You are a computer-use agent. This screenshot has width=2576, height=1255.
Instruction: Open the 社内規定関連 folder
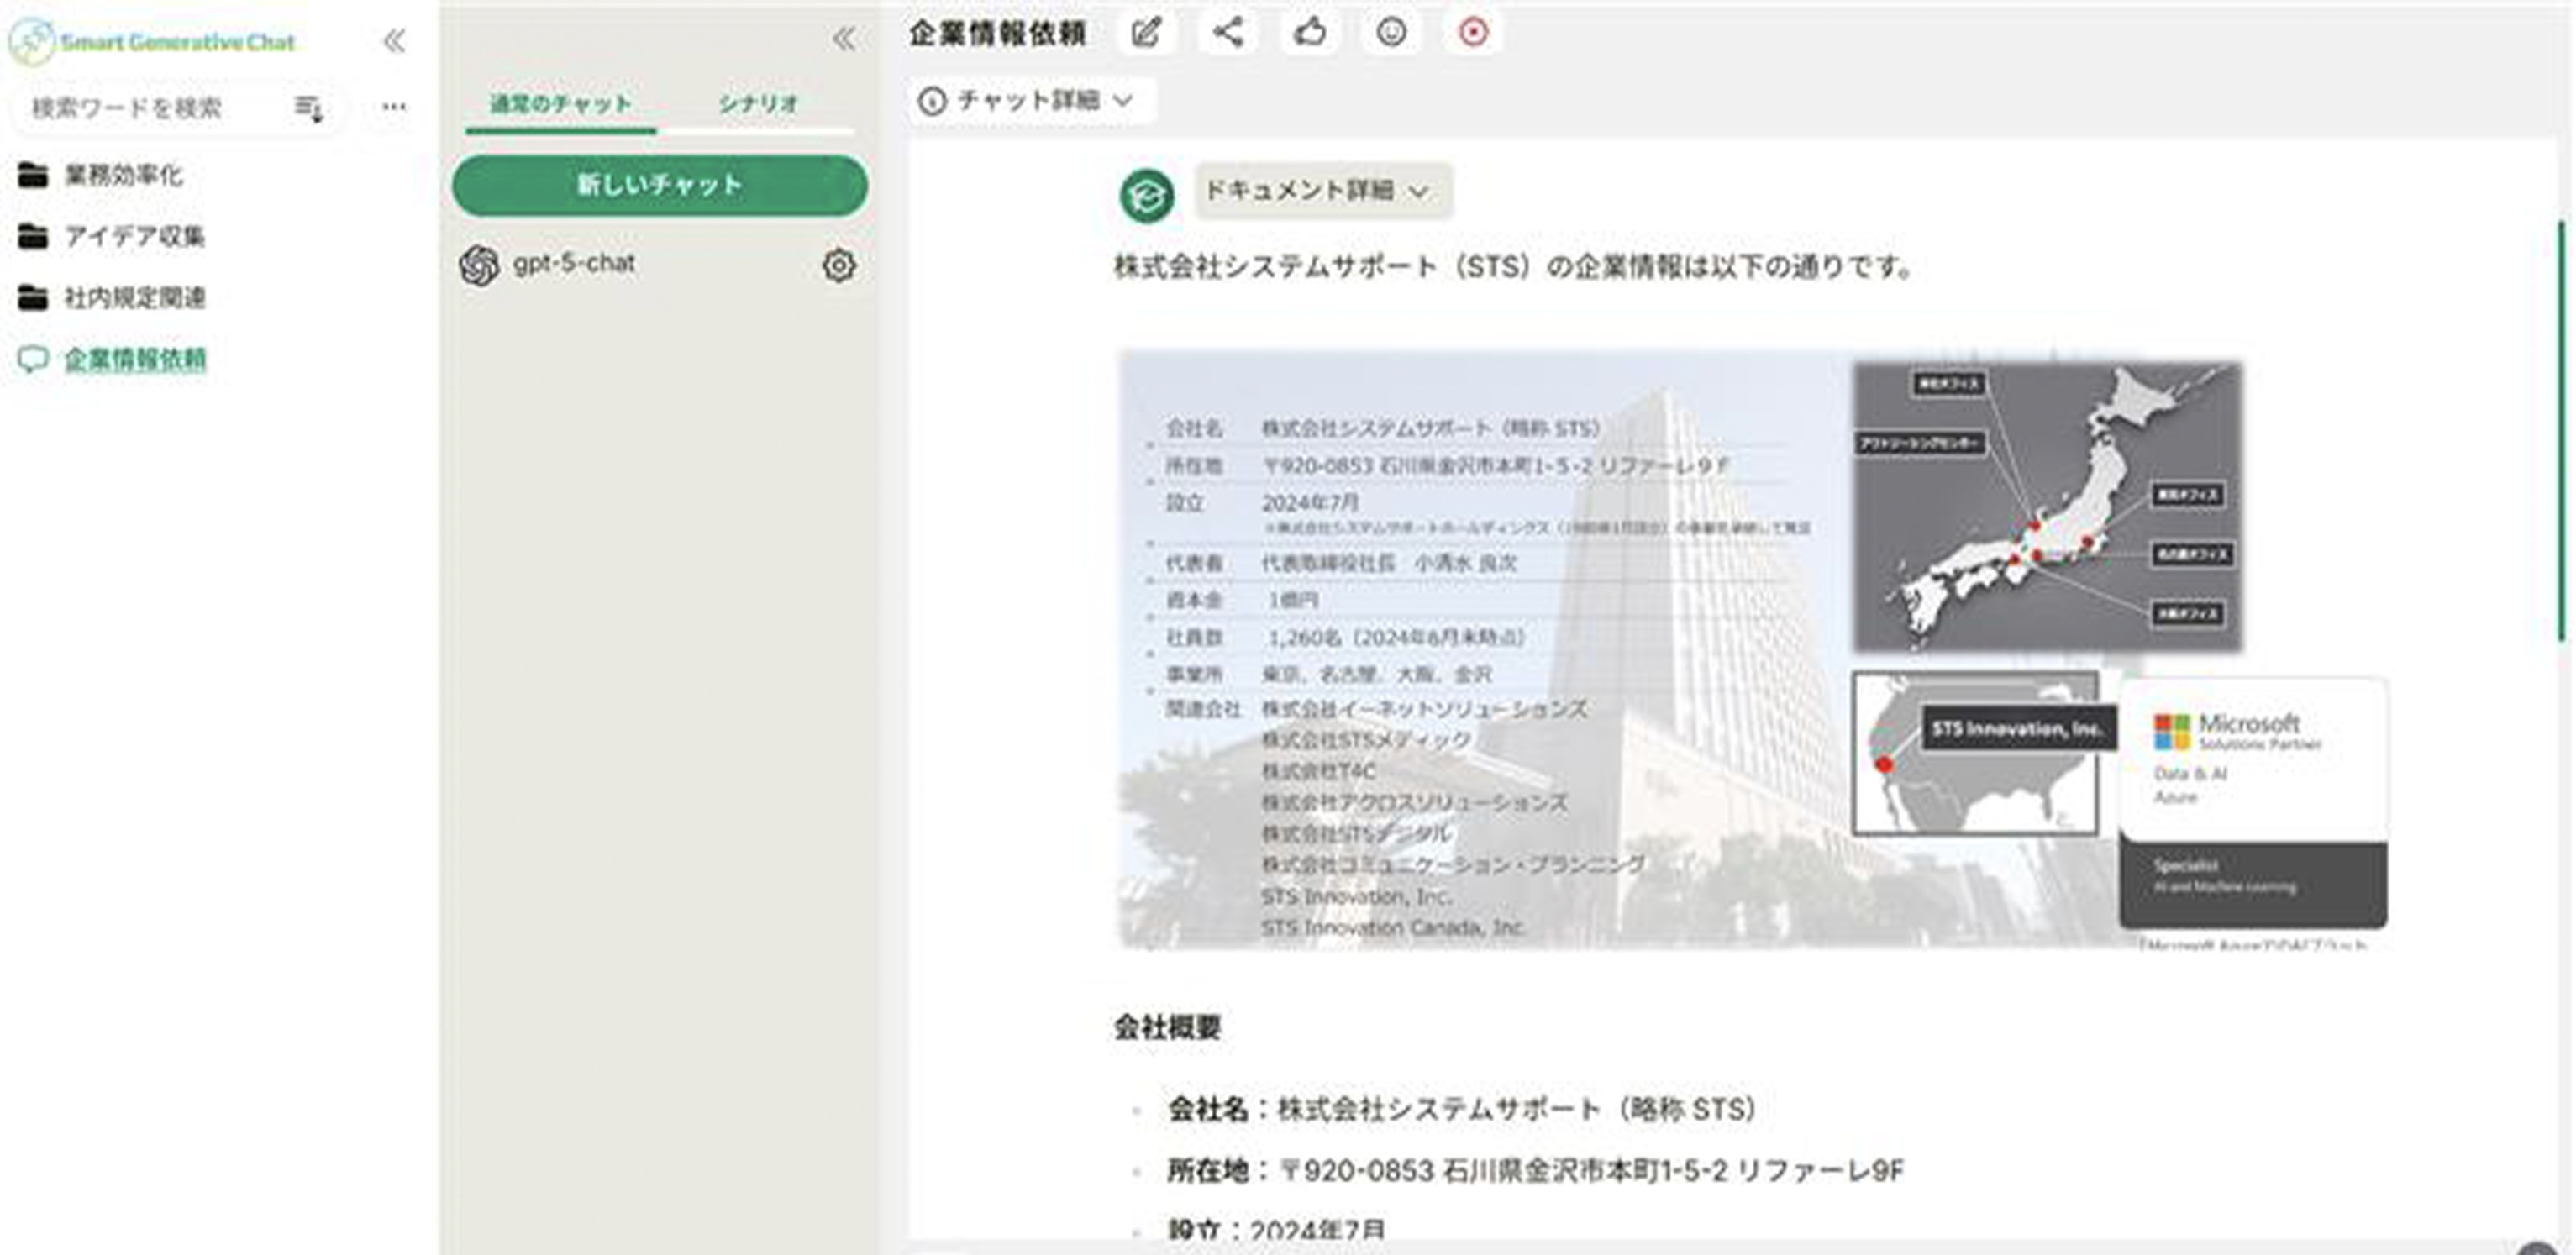tap(134, 297)
